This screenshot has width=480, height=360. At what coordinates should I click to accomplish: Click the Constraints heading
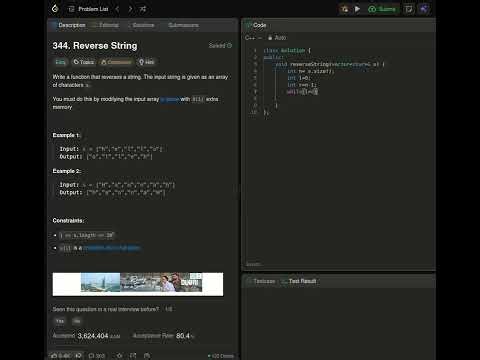tap(68, 220)
